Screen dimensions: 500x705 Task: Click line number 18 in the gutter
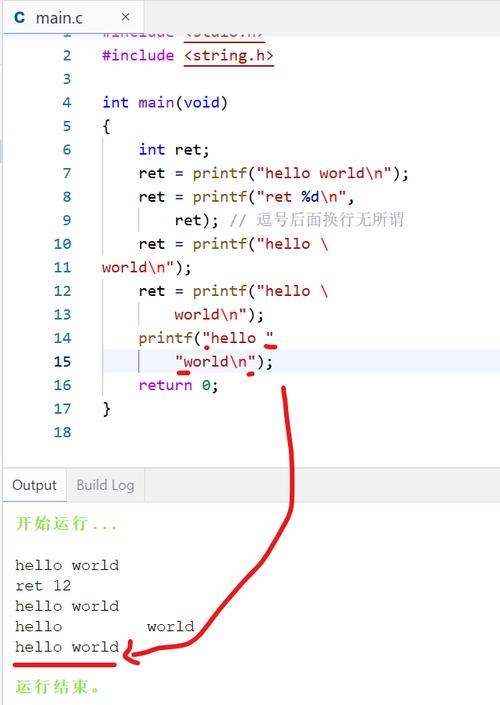[x=62, y=432]
